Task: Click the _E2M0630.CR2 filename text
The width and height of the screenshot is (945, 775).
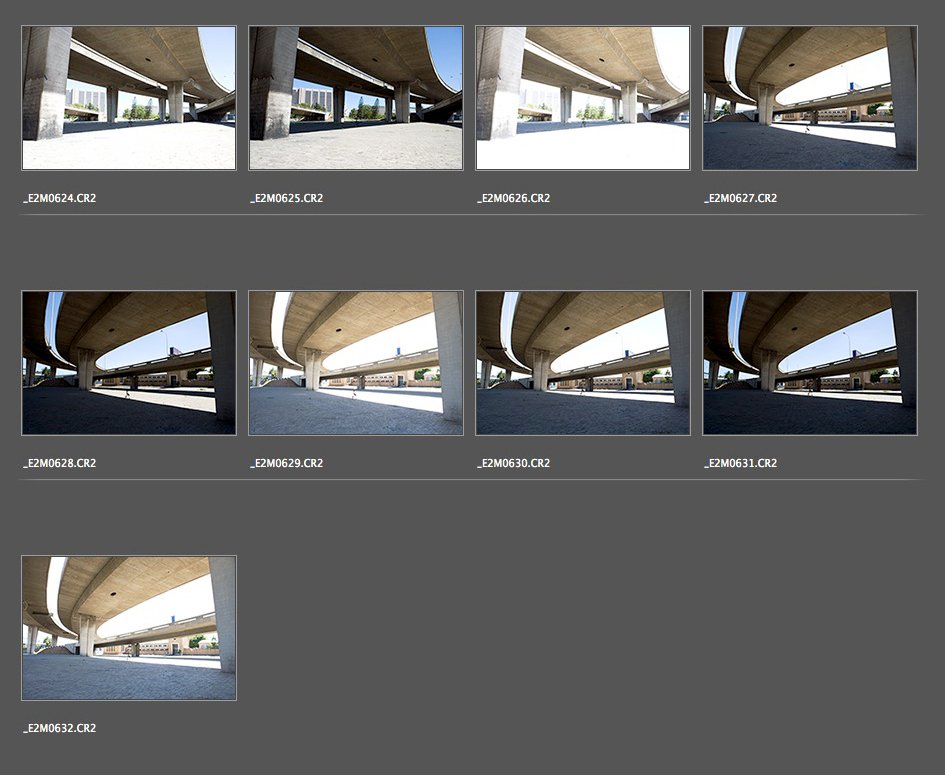Action: point(514,463)
